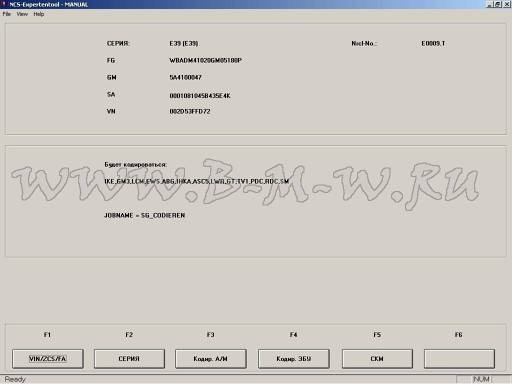512x384 pixels.
Task: Click the F4 label above Кодир. ЗБУ
Action: tap(294, 335)
